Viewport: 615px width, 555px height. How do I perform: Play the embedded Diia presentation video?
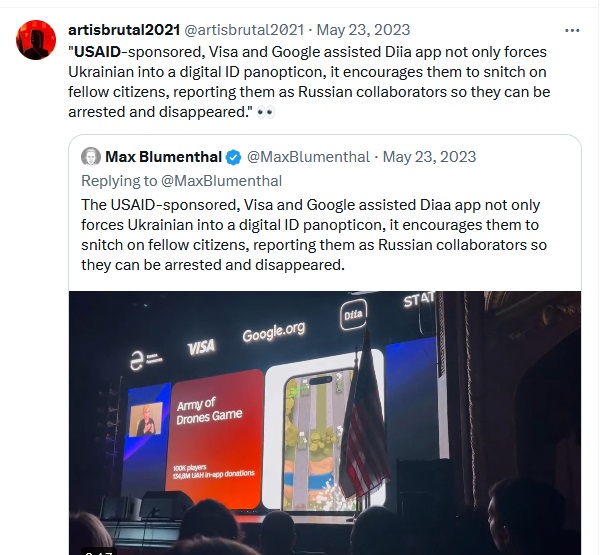(325, 423)
